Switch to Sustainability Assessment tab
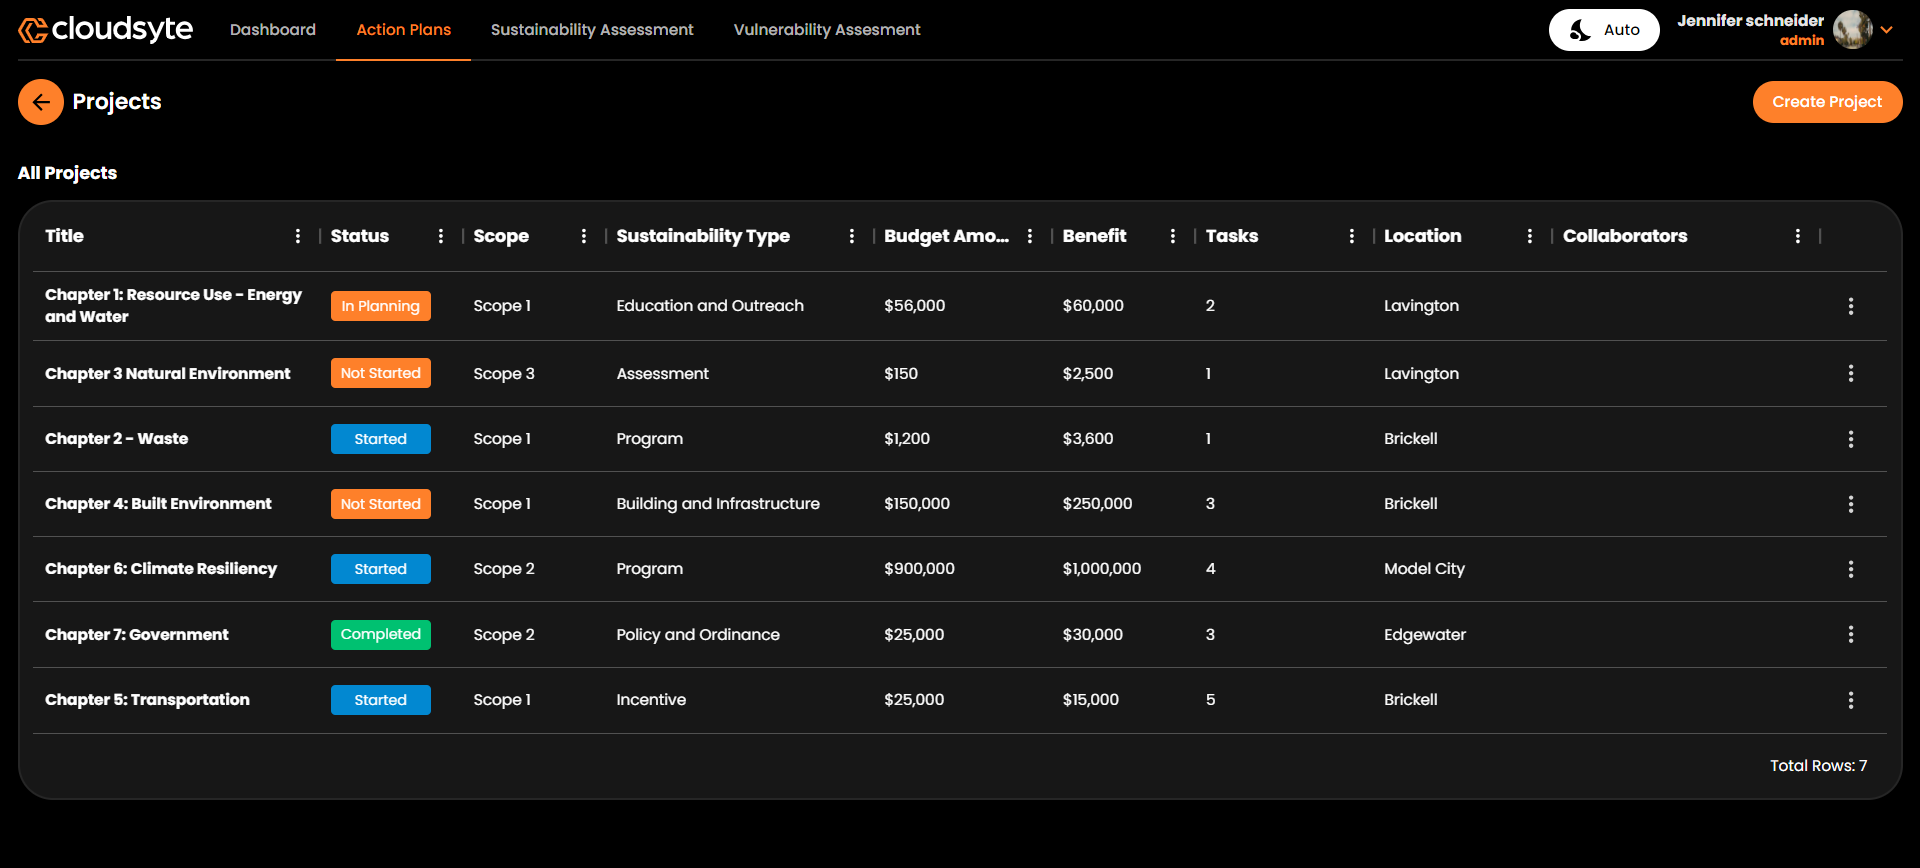Viewport: 1920px width, 868px height. click(x=591, y=30)
